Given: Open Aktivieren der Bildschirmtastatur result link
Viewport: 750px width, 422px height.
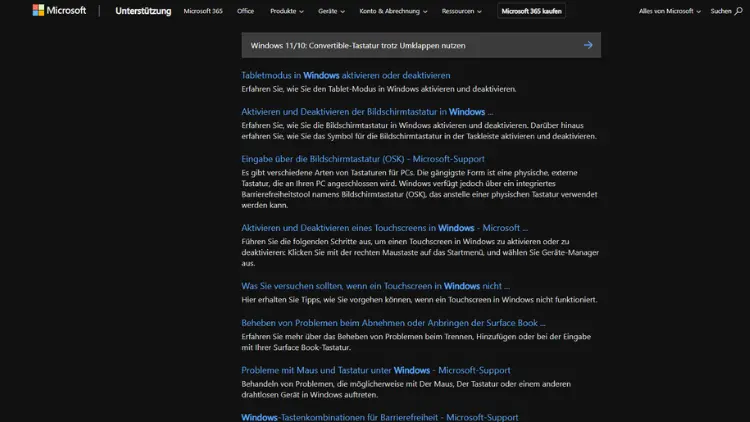Looking at the screenshot, I should pos(367,112).
